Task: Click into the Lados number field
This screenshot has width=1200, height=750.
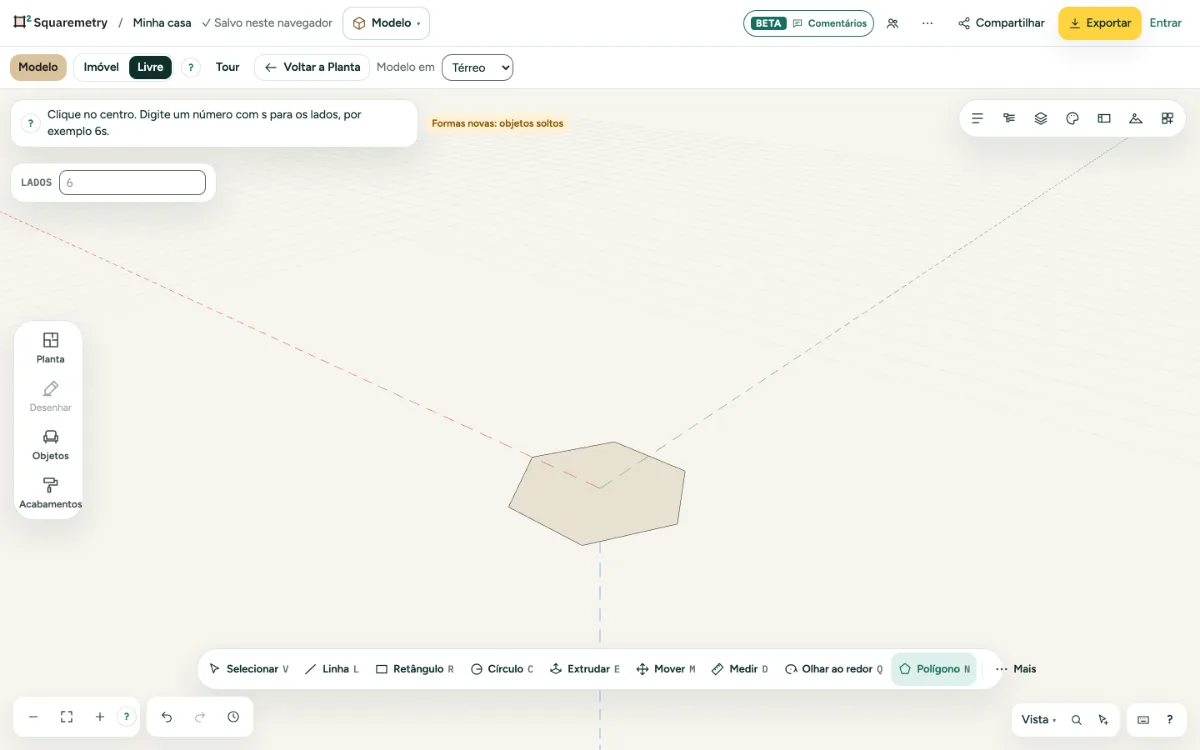Action: click(x=132, y=182)
